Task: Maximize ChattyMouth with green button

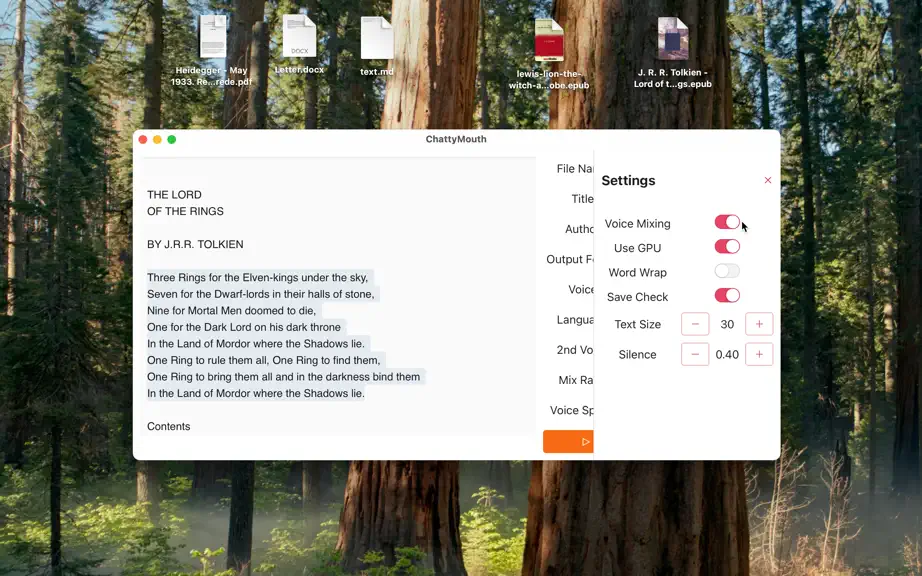Action: pos(172,139)
